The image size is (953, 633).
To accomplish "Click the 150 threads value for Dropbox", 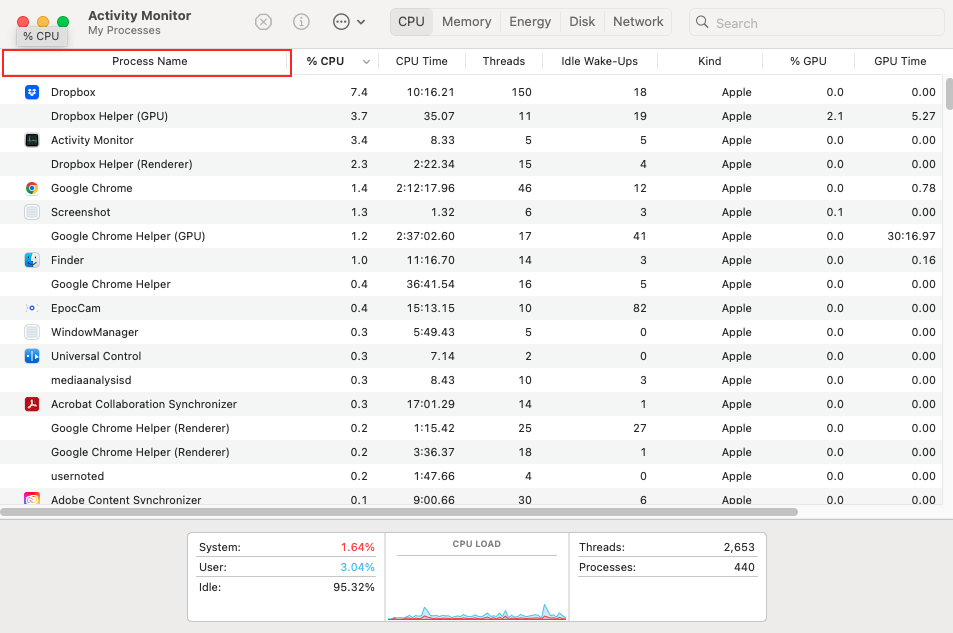I will click(521, 92).
